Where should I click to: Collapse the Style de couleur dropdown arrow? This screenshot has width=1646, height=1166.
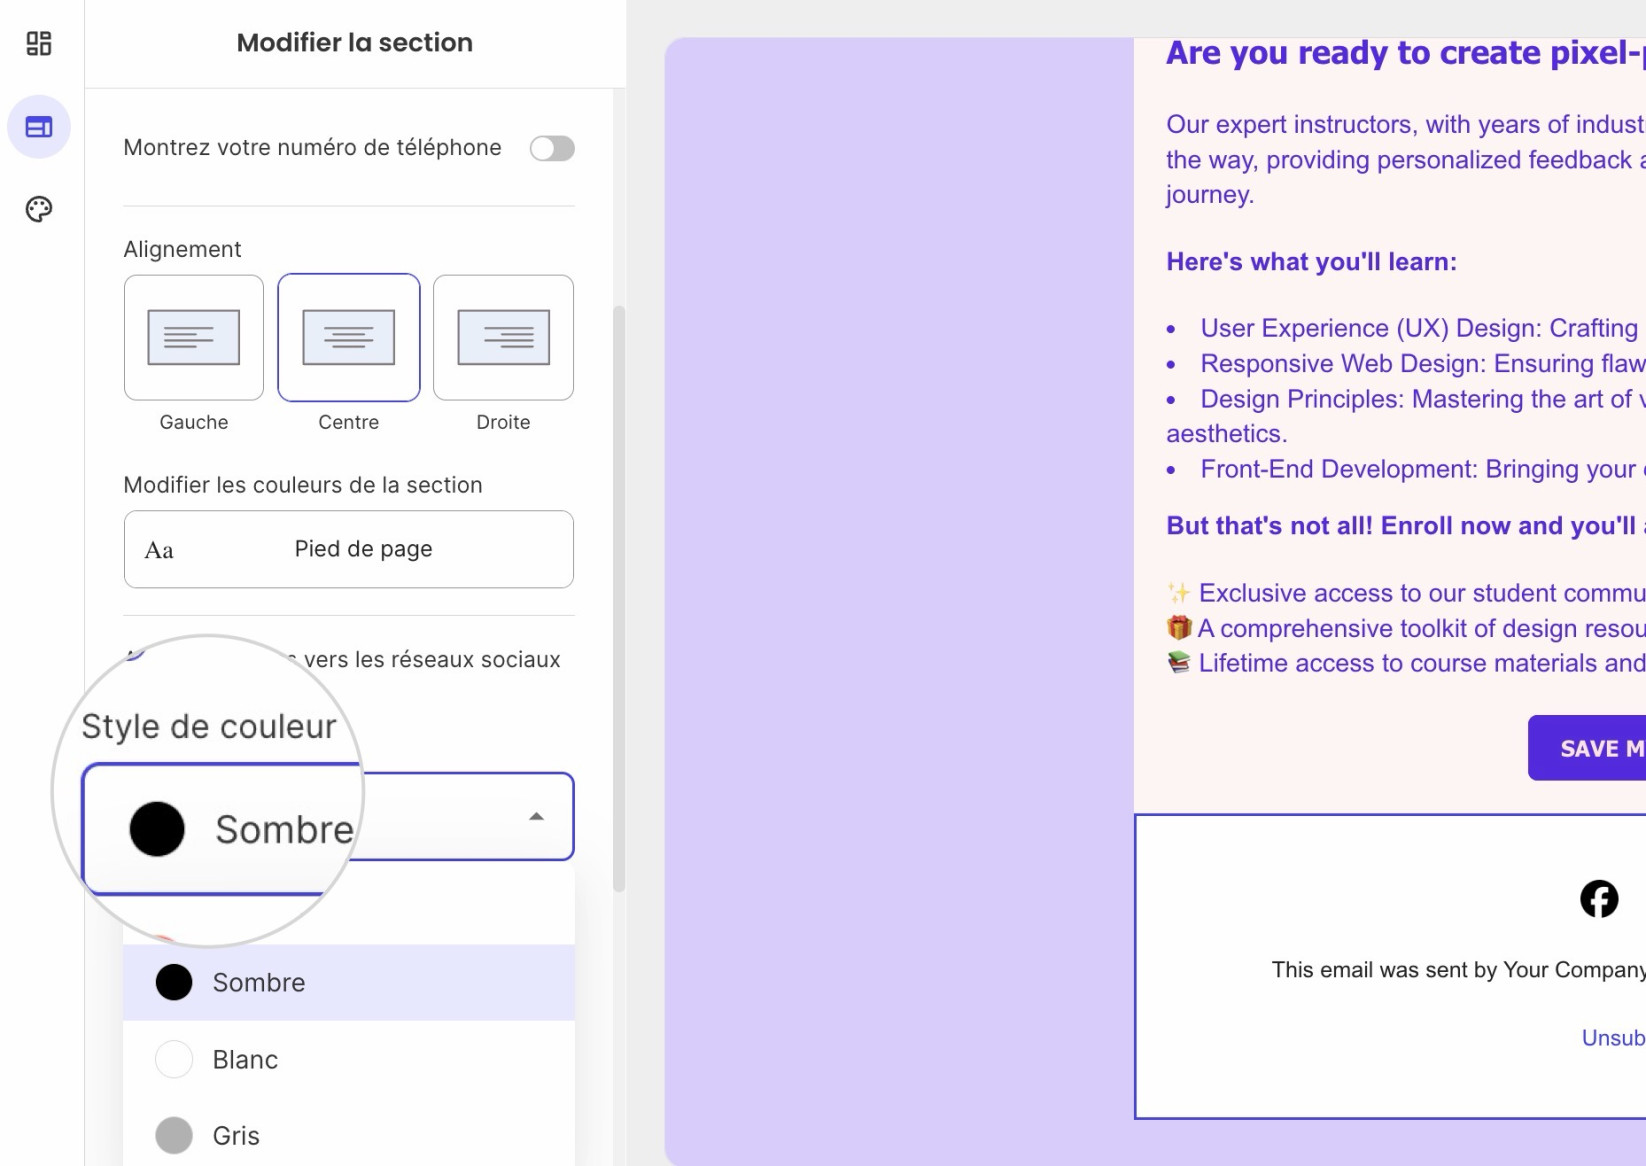point(537,816)
